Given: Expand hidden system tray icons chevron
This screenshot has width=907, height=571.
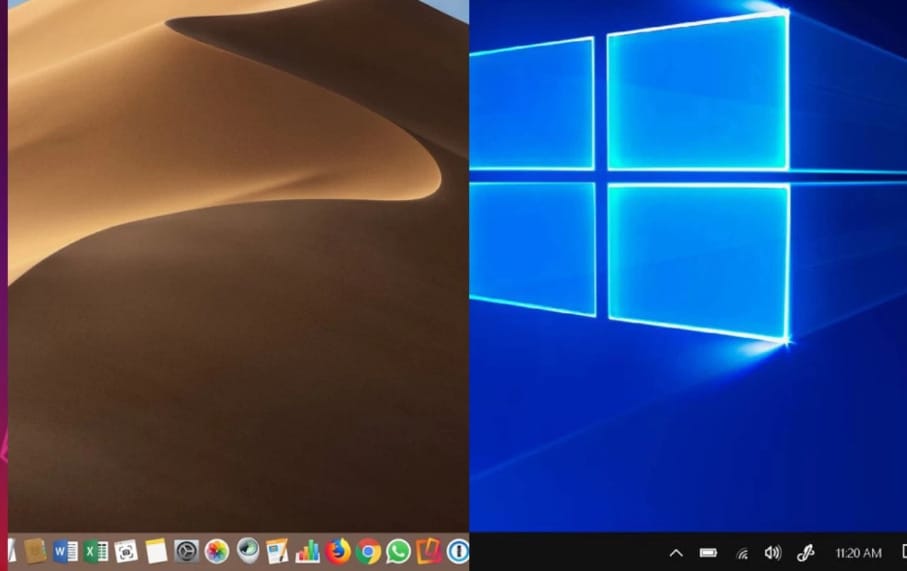Looking at the screenshot, I should point(676,553).
